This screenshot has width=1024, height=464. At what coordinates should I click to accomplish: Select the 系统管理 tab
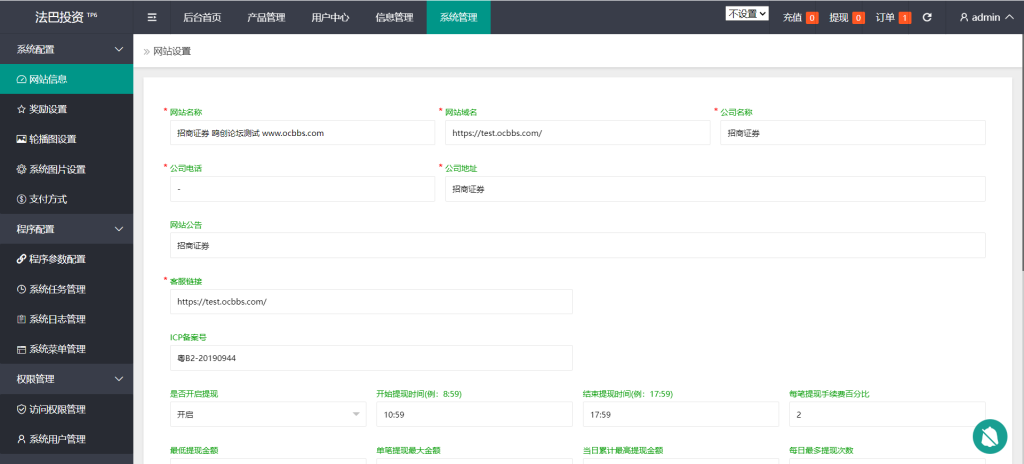click(x=458, y=18)
